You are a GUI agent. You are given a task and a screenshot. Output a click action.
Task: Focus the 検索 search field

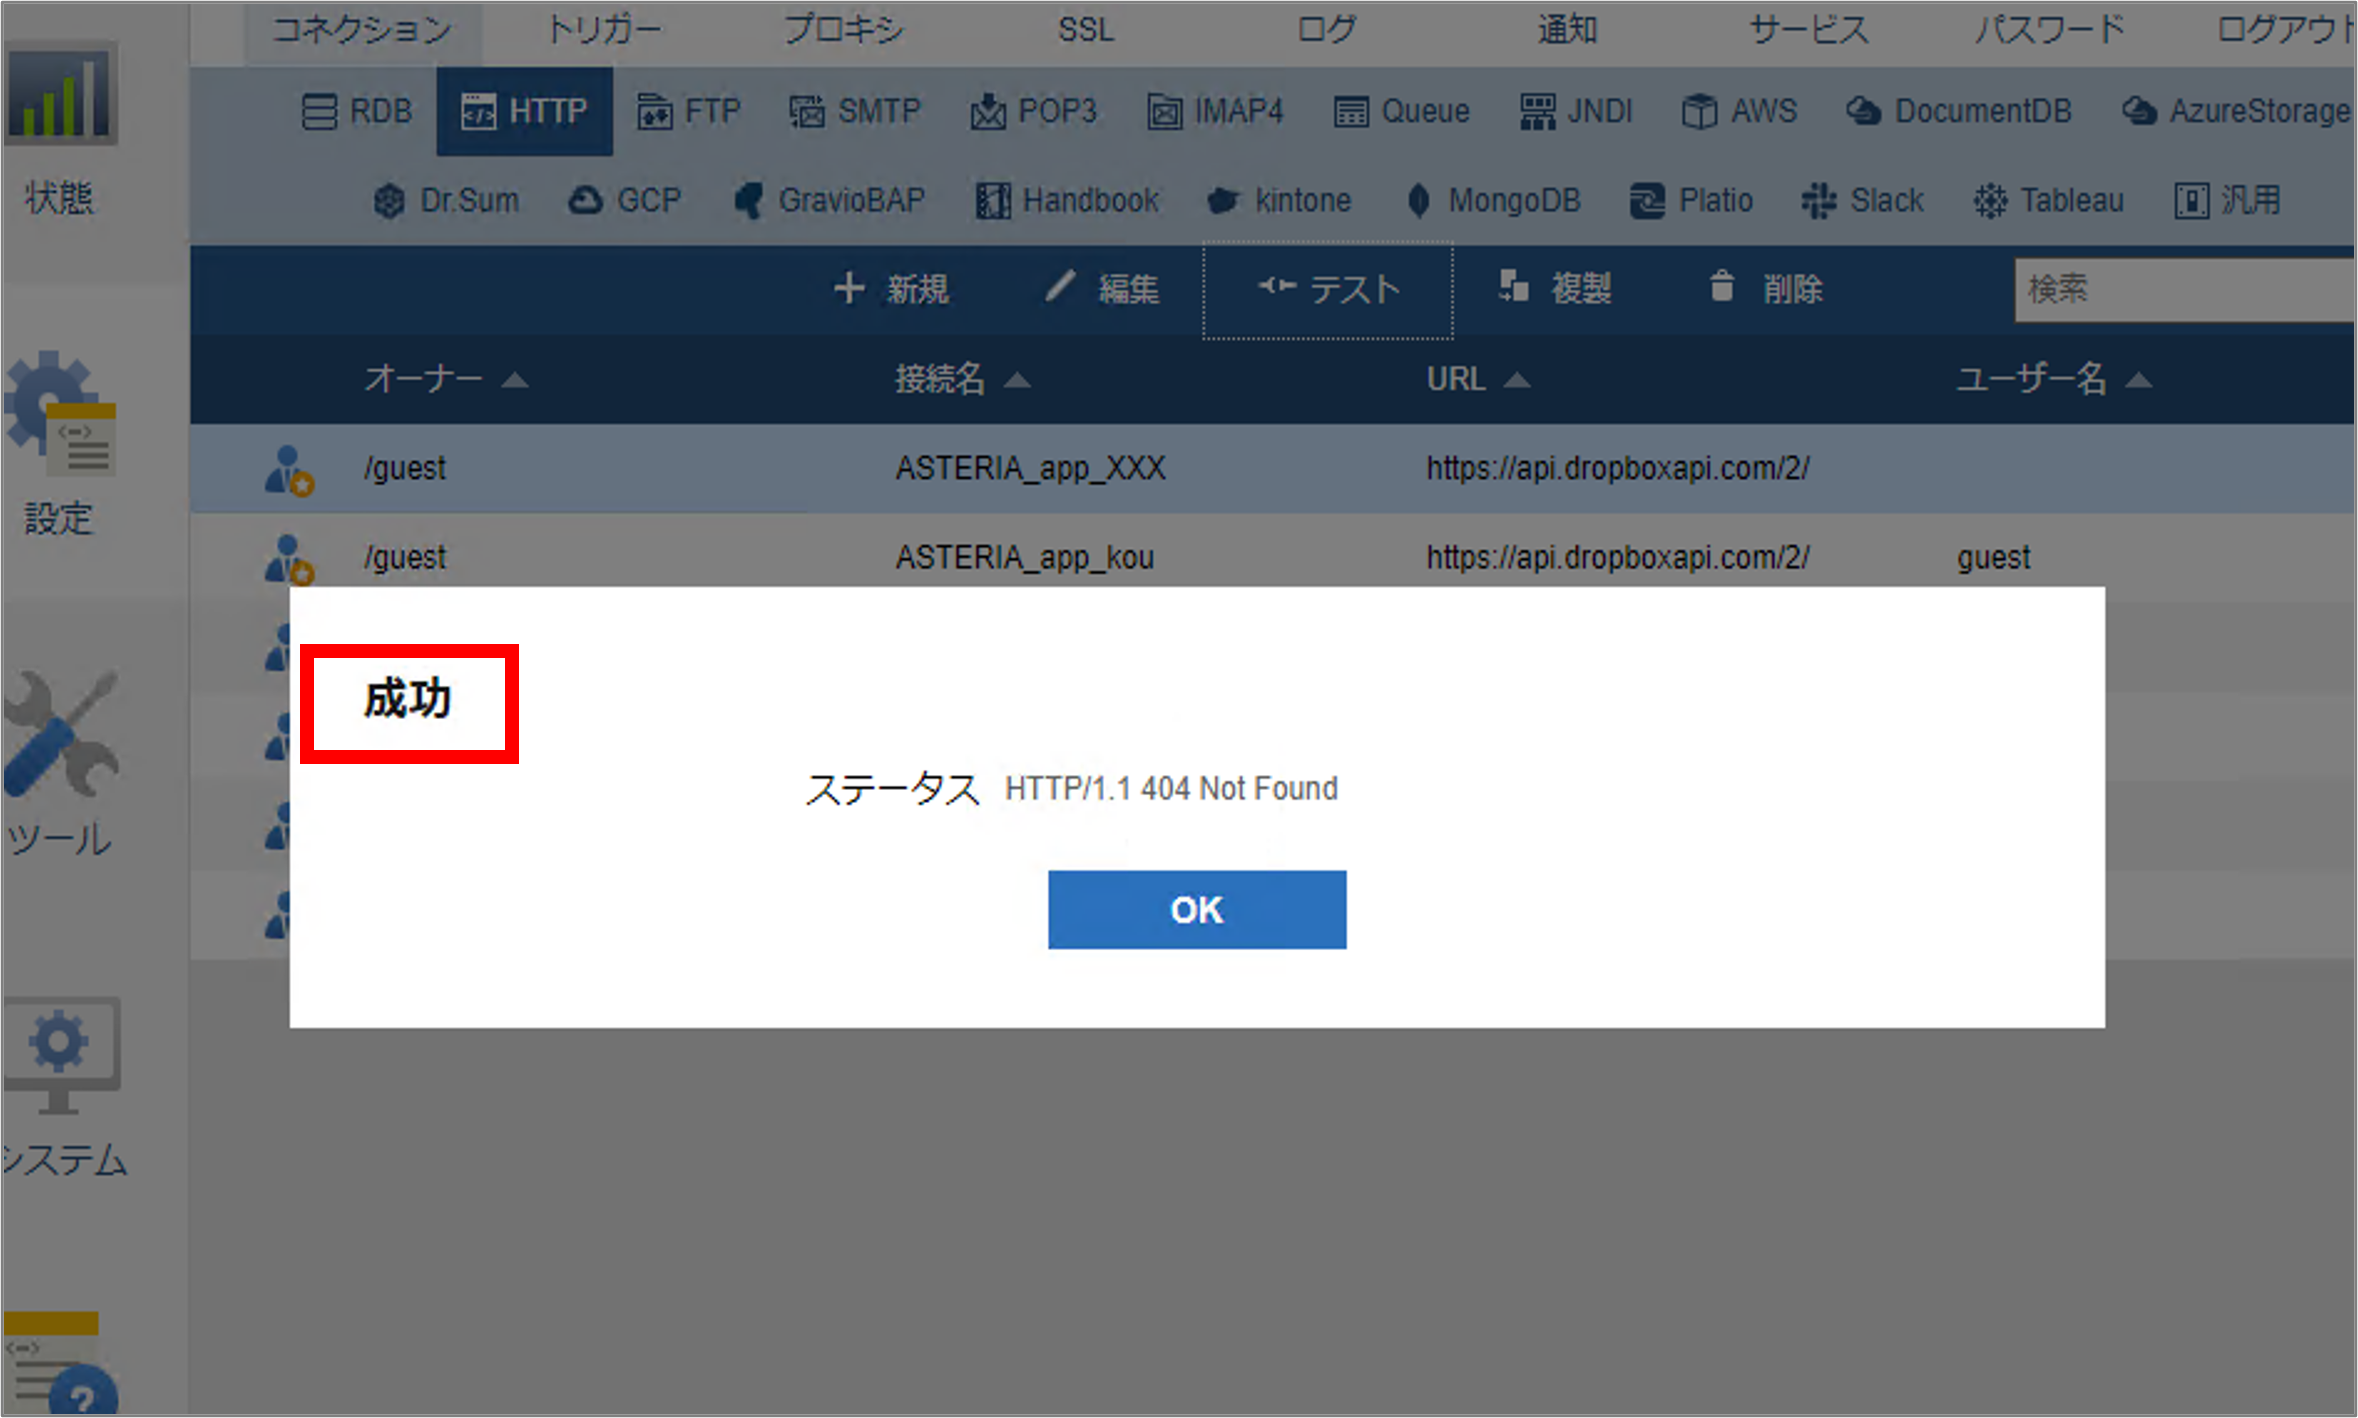2185,290
